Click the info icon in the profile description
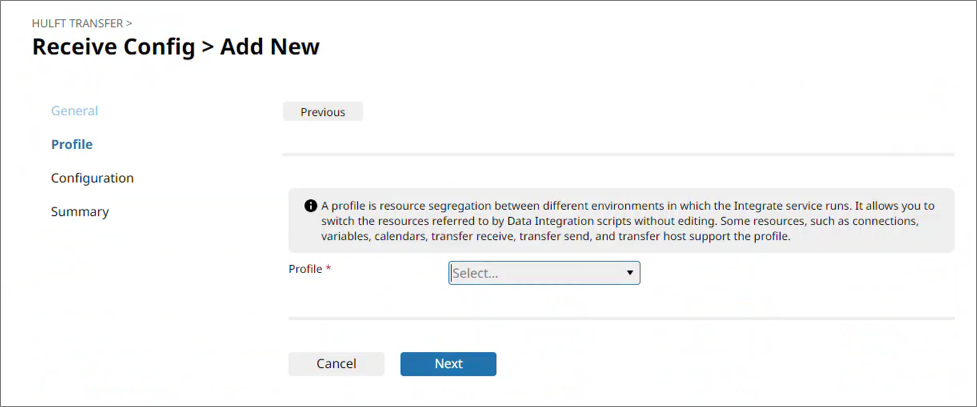 tap(310, 205)
